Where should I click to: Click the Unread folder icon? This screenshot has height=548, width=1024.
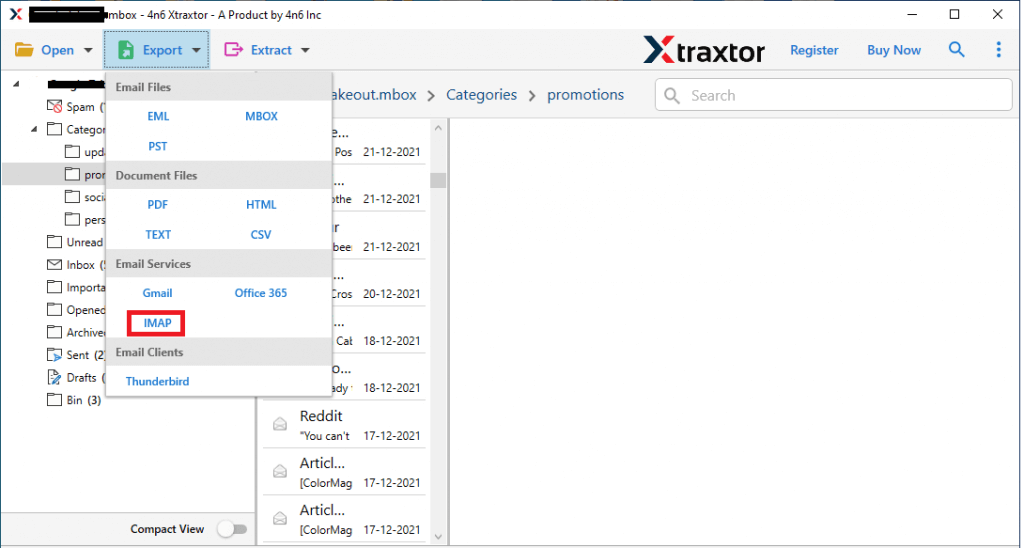(55, 242)
